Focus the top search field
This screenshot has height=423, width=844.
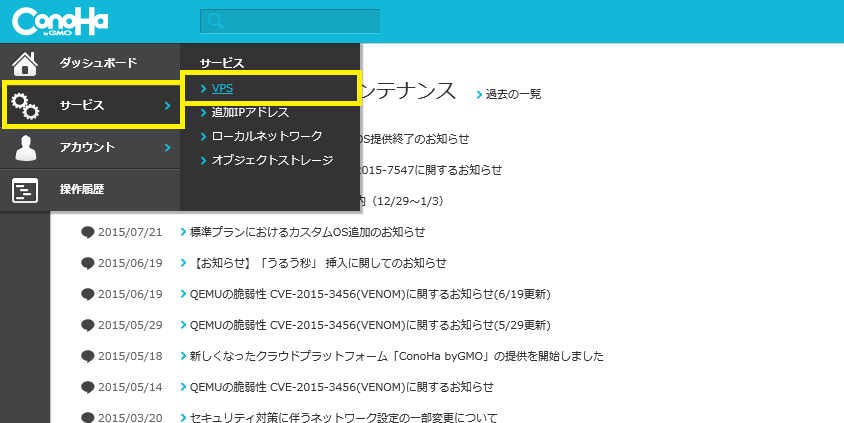(x=290, y=22)
